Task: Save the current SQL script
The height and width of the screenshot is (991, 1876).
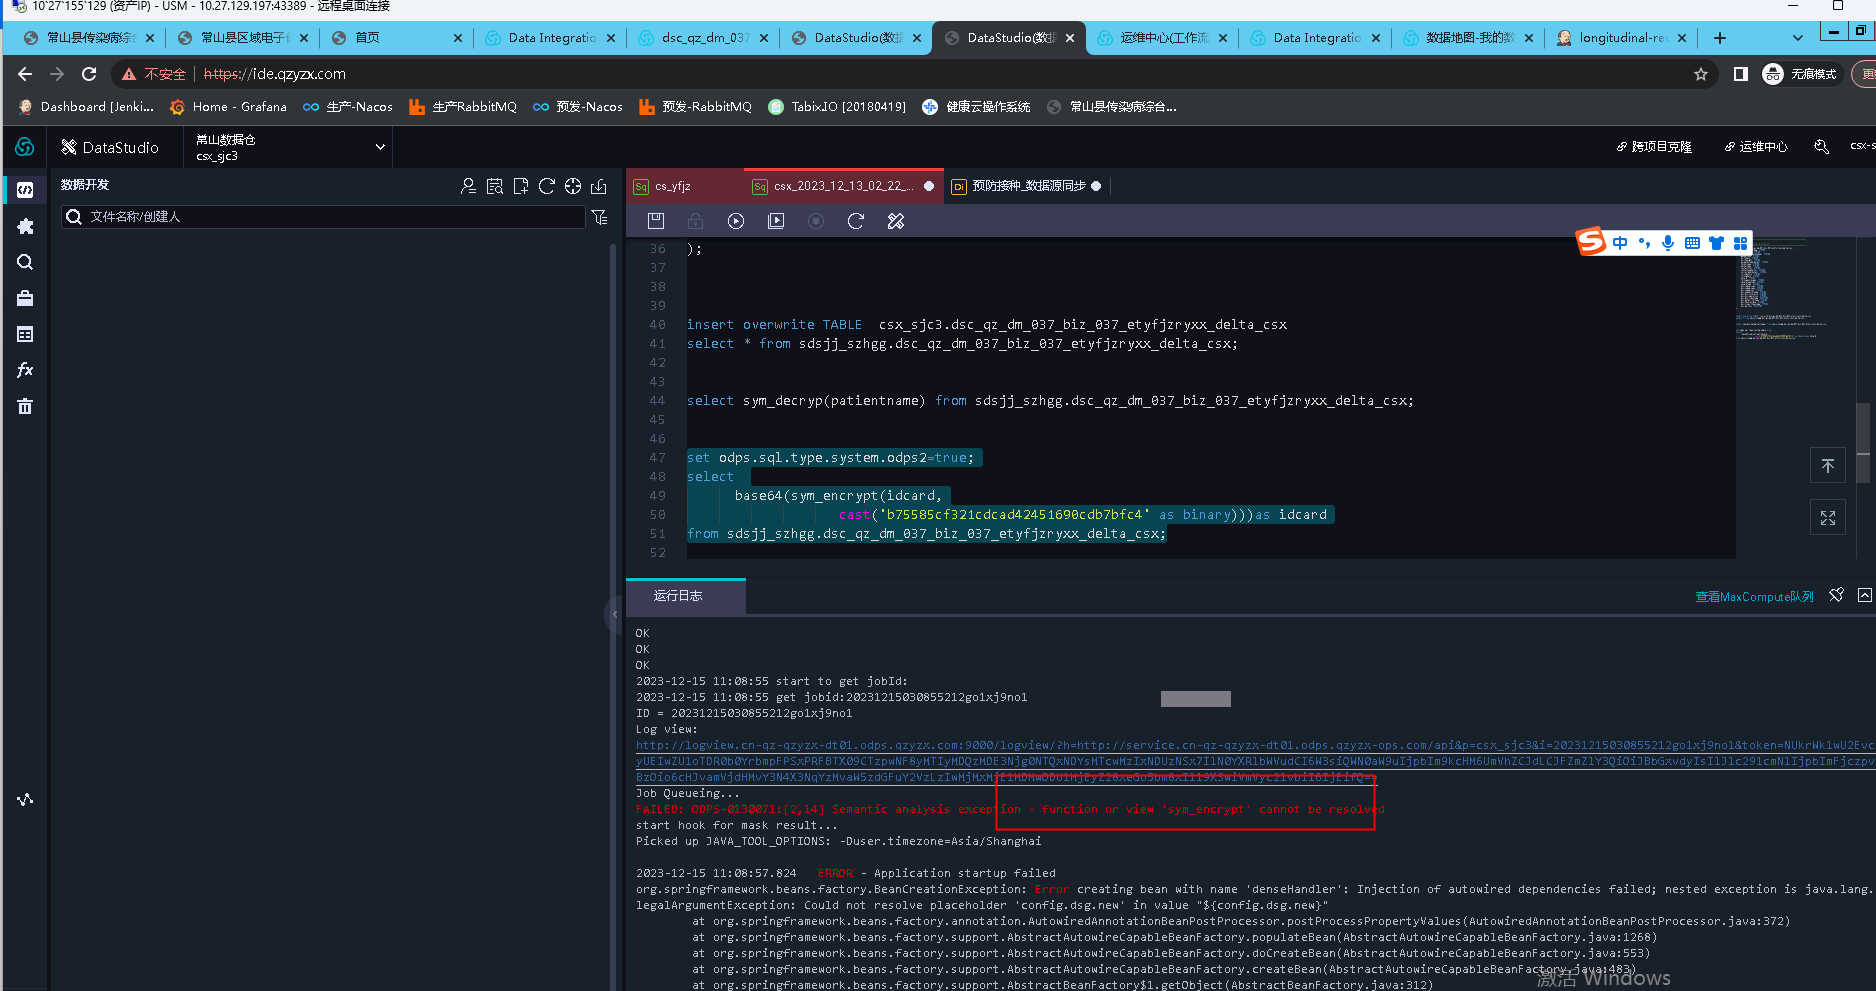Action: click(655, 221)
